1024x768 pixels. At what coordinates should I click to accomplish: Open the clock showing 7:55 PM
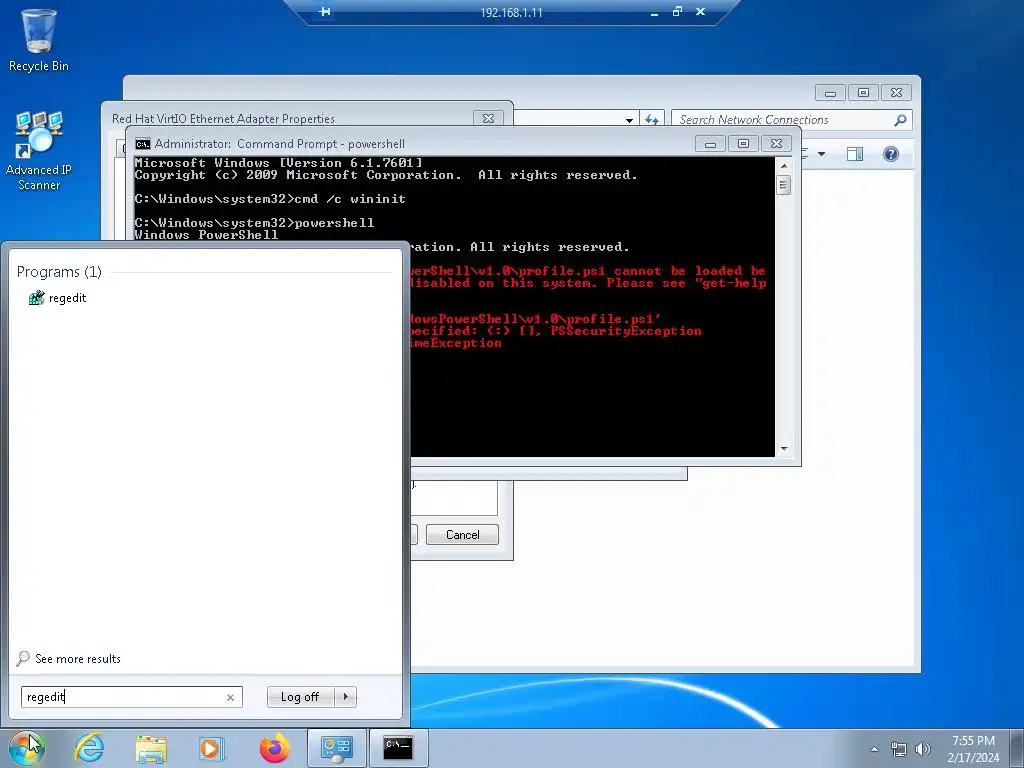tap(973, 749)
